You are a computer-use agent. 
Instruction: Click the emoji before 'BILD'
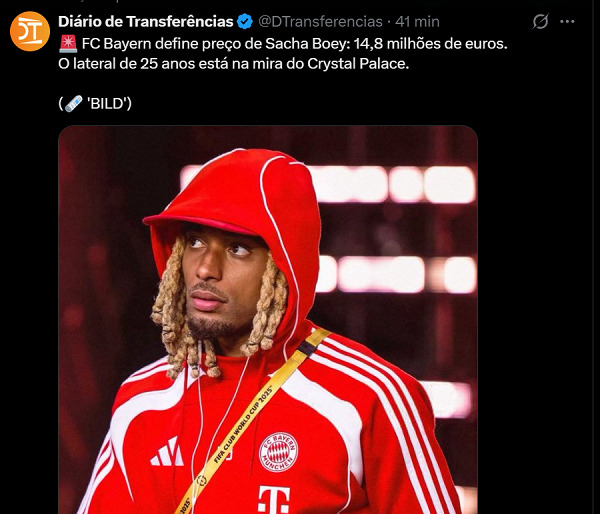pos(73,103)
